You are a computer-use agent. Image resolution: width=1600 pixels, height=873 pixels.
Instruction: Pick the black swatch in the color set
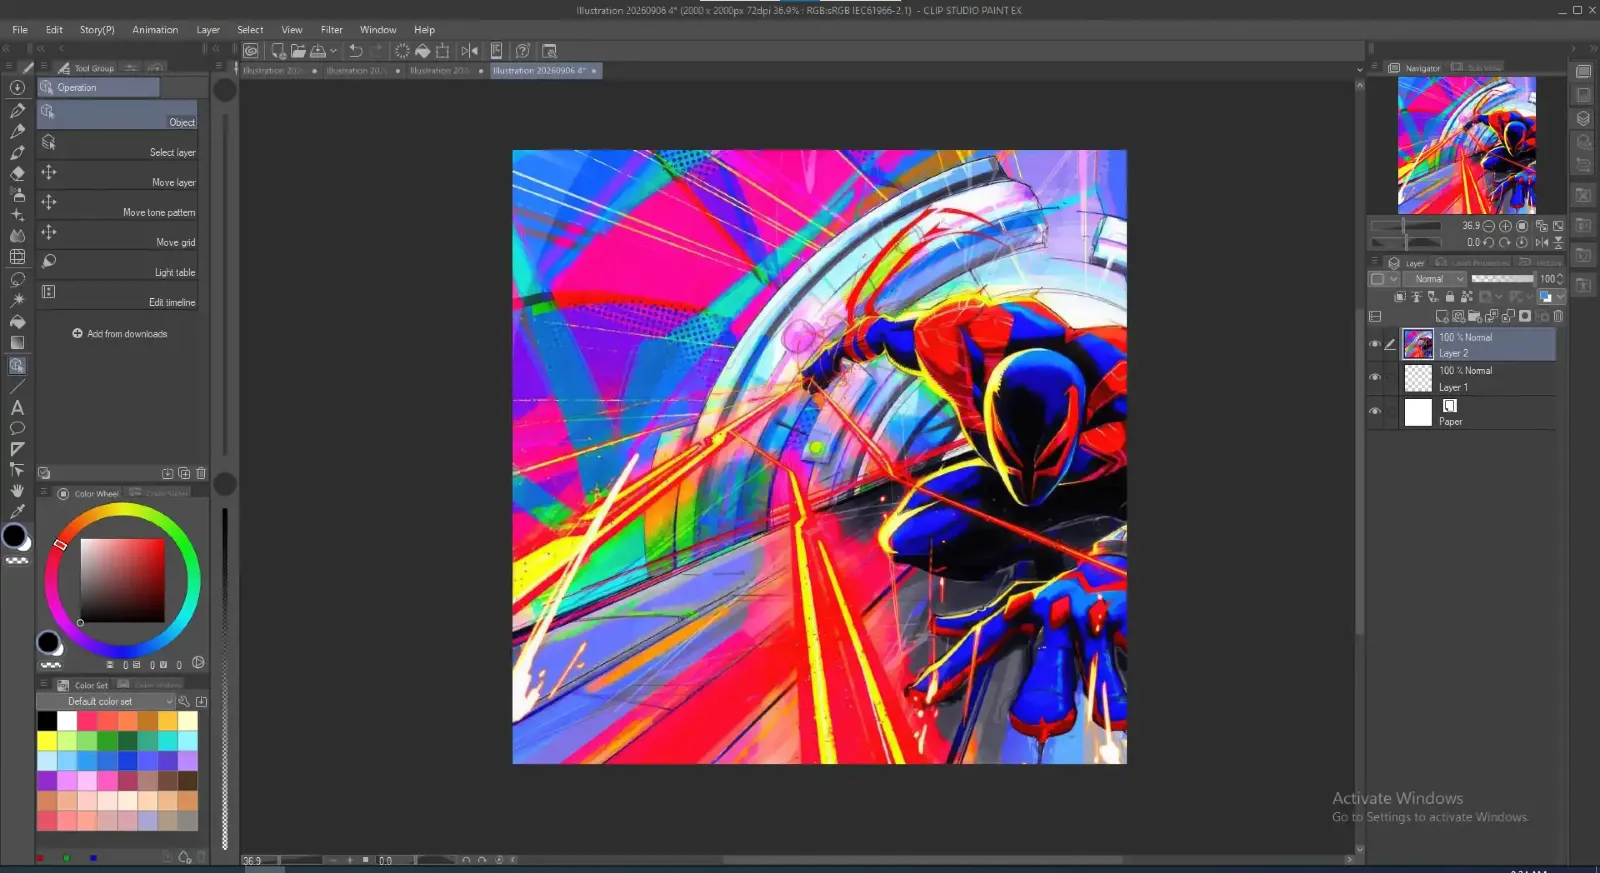47,721
